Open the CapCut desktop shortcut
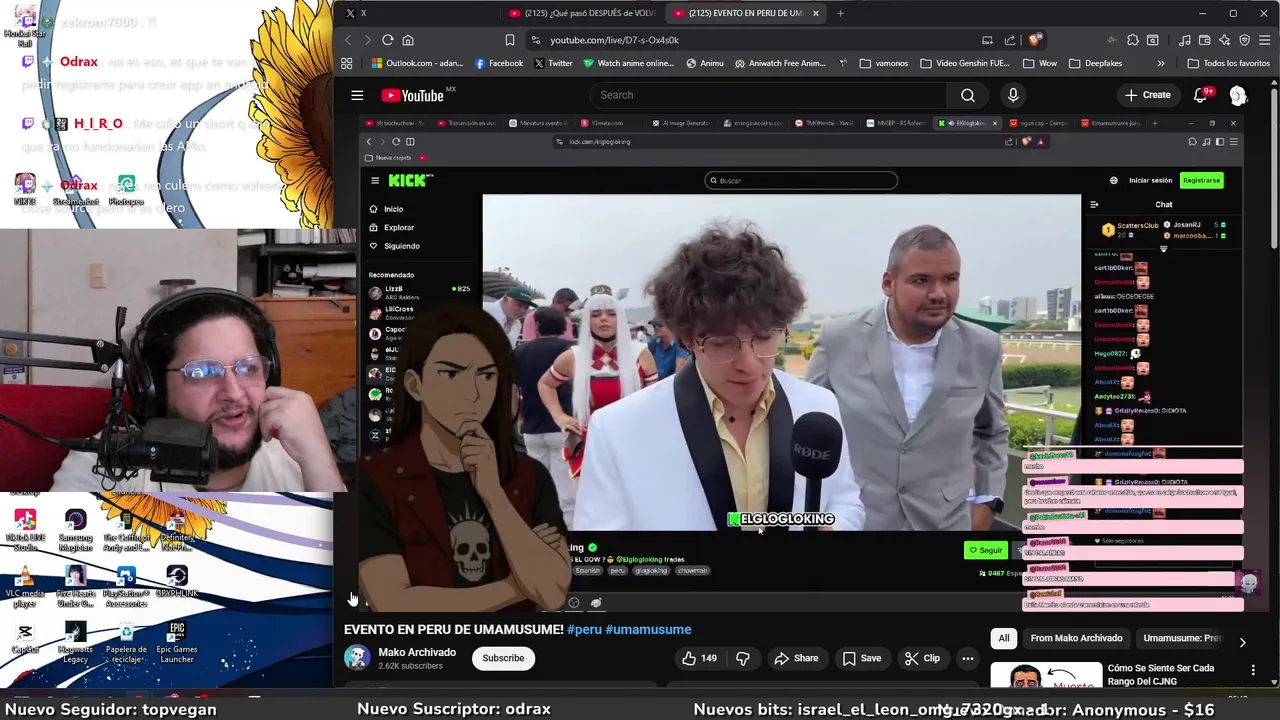This screenshot has height=720, width=1280. [25, 638]
